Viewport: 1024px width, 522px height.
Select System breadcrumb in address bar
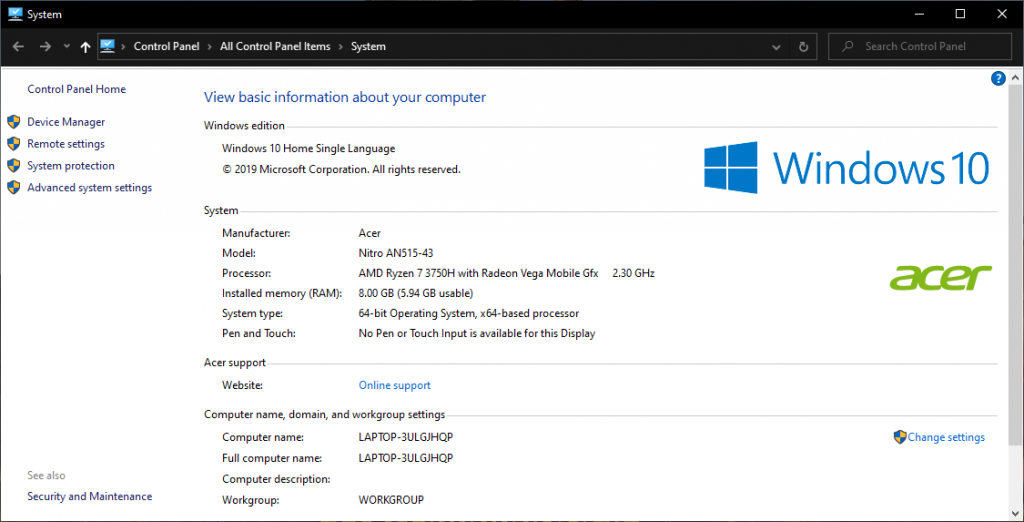tap(368, 46)
